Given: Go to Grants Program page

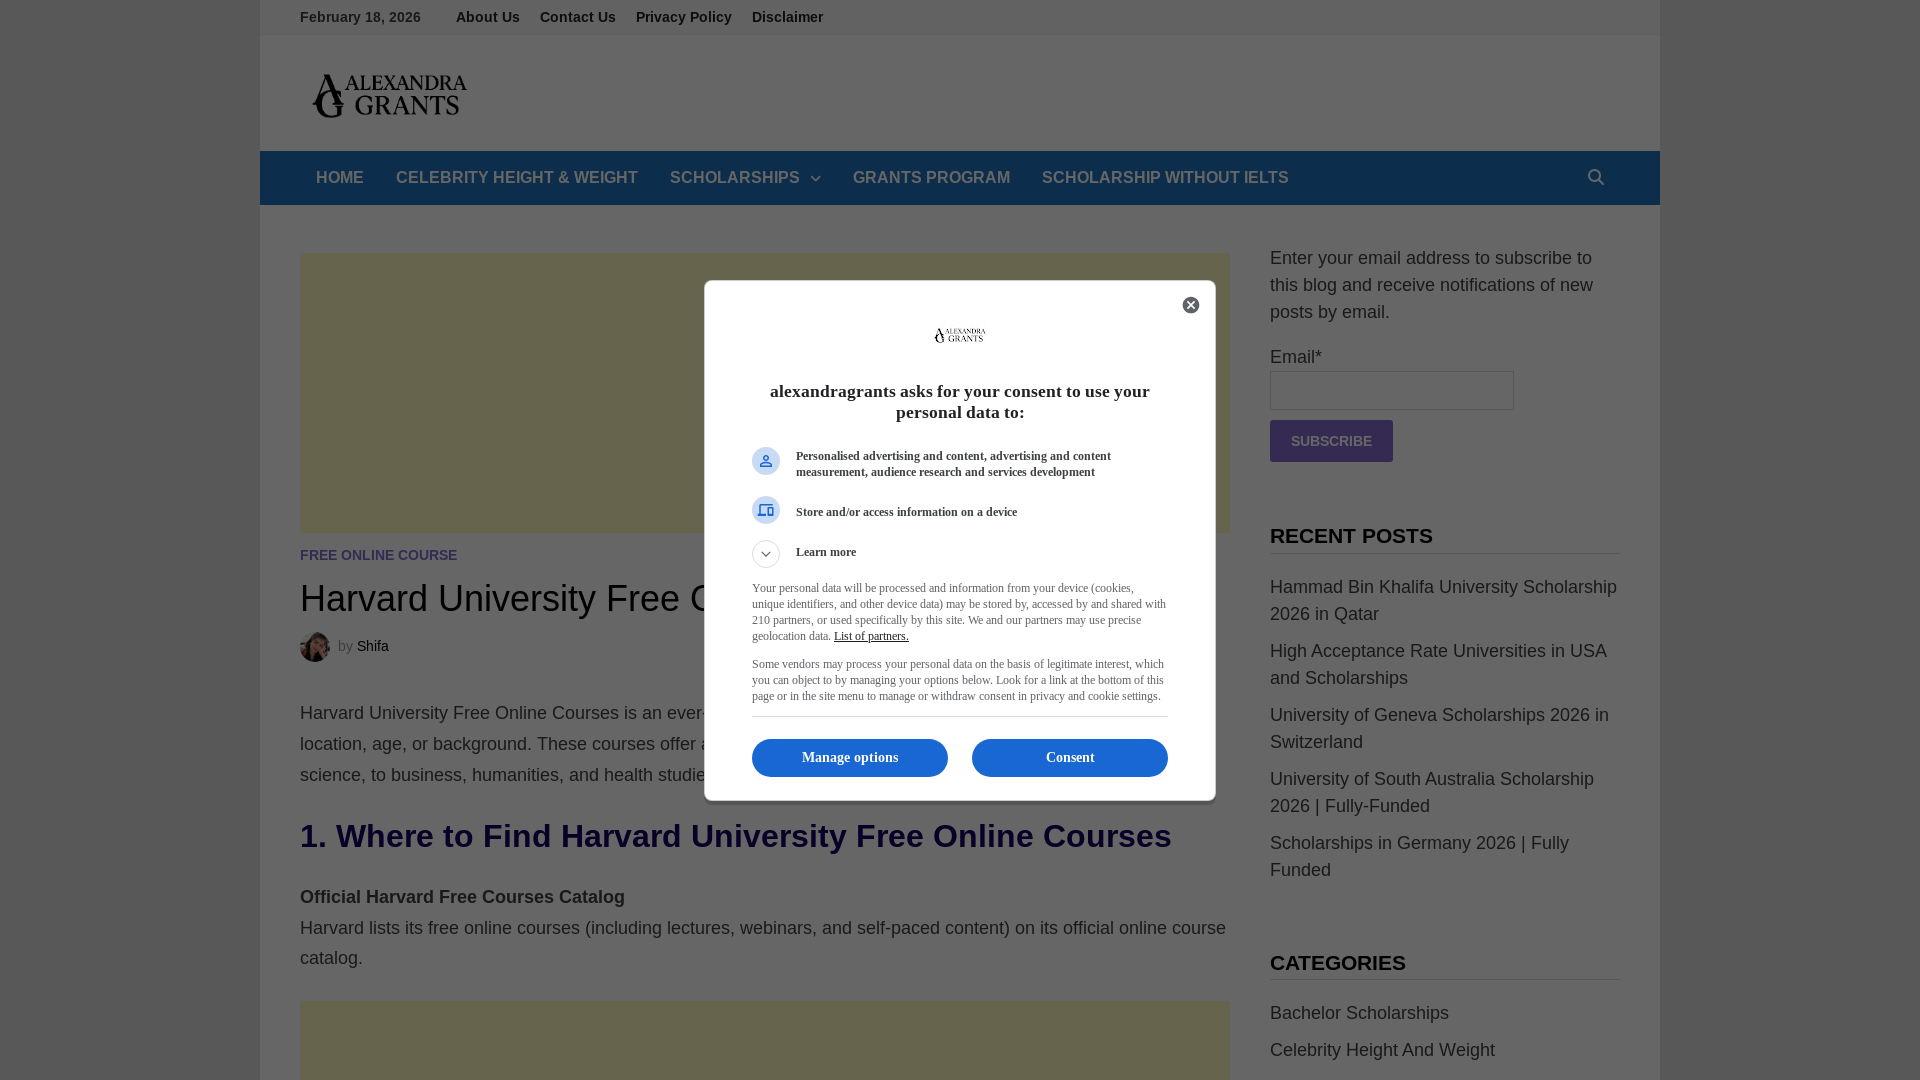Looking at the screenshot, I should pos(931,178).
